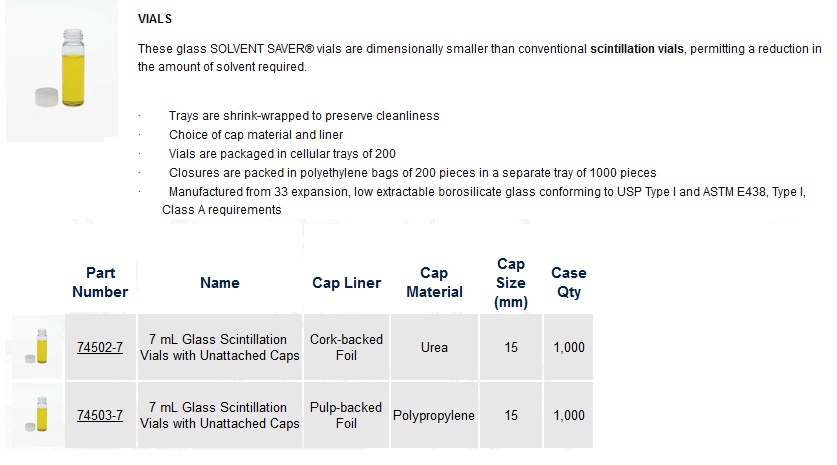Select the Polypropylene cap material cell

pyautogui.click(x=434, y=415)
